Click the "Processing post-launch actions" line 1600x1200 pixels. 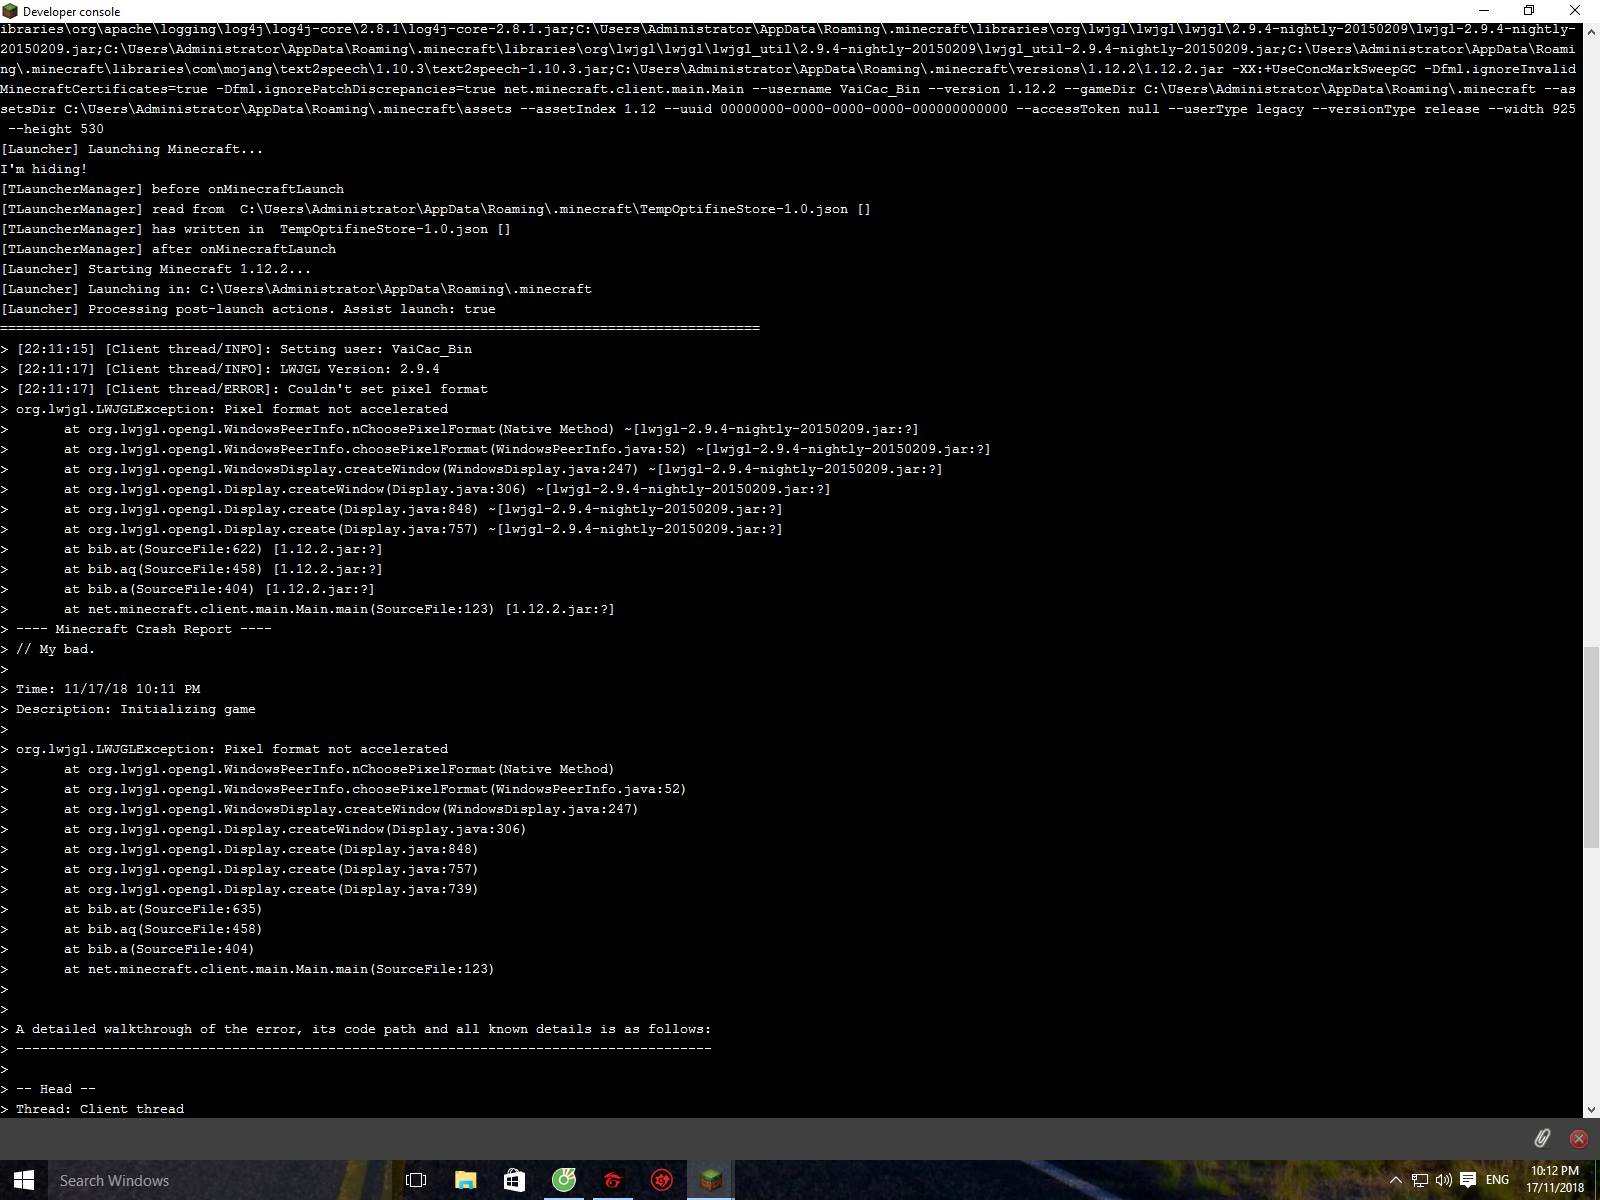tap(248, 309)
